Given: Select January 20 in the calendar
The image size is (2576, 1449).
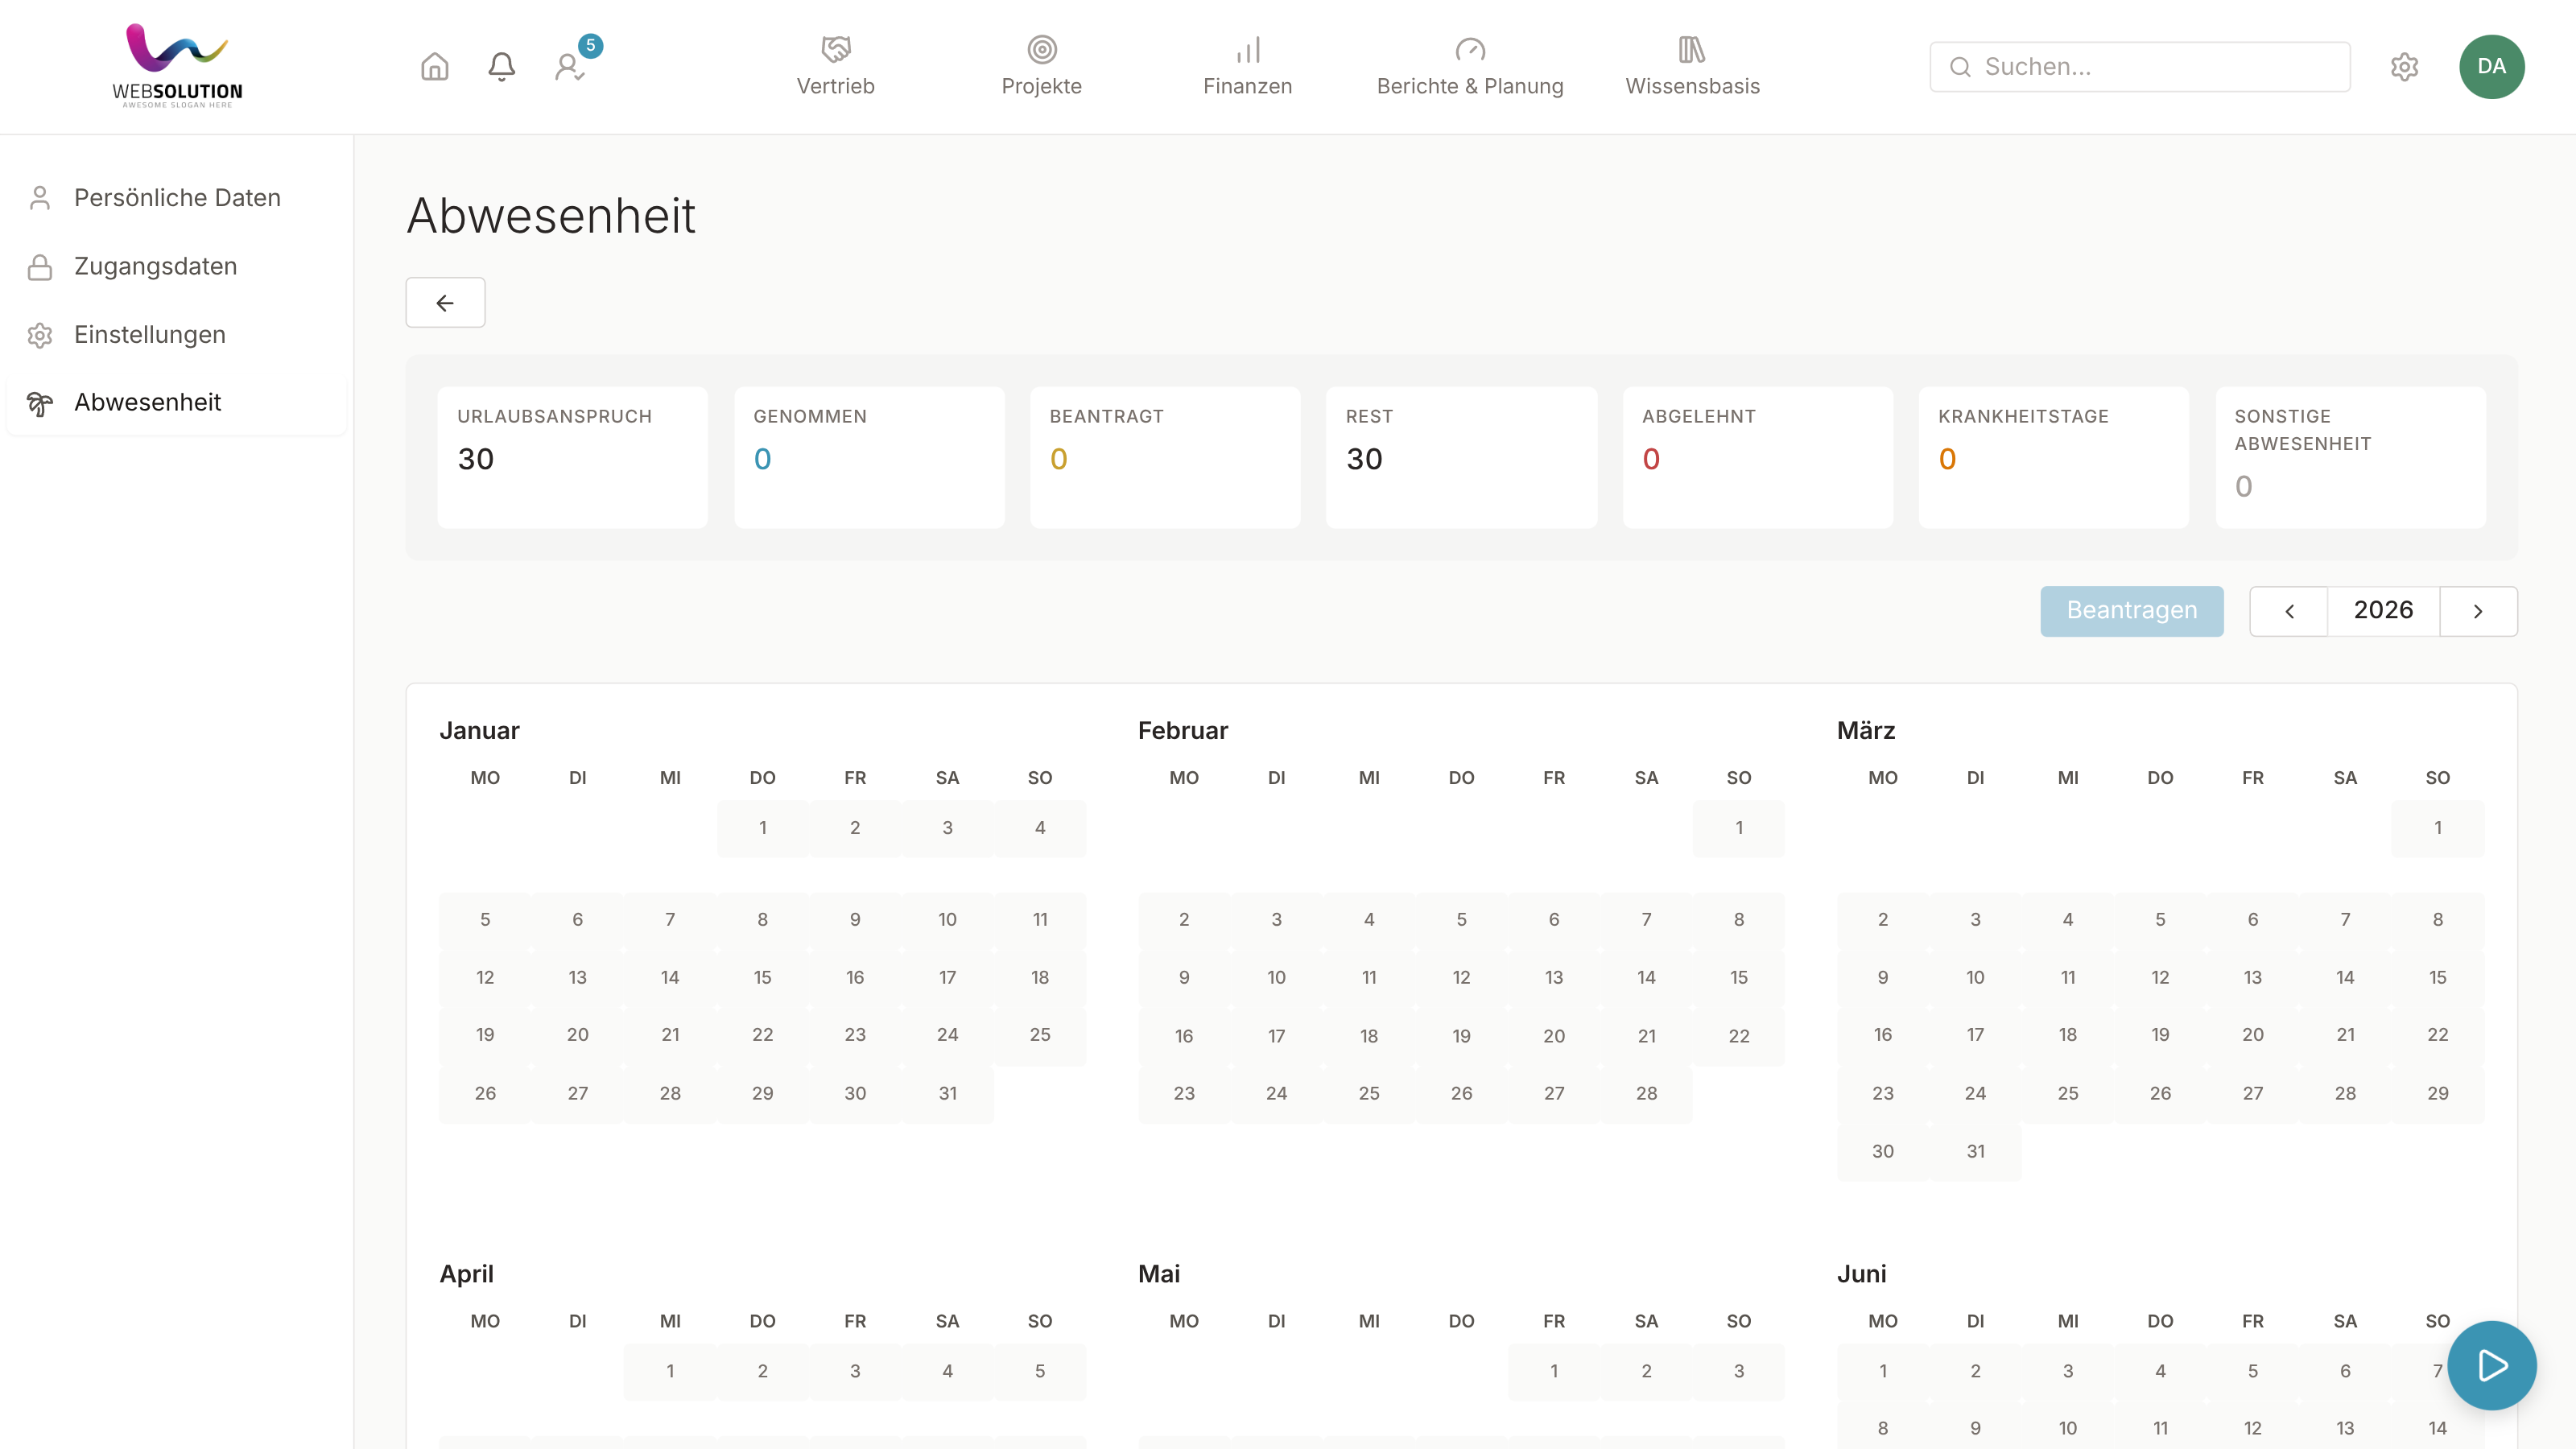Looking at the screenshot, I should tap(577, 1035).
